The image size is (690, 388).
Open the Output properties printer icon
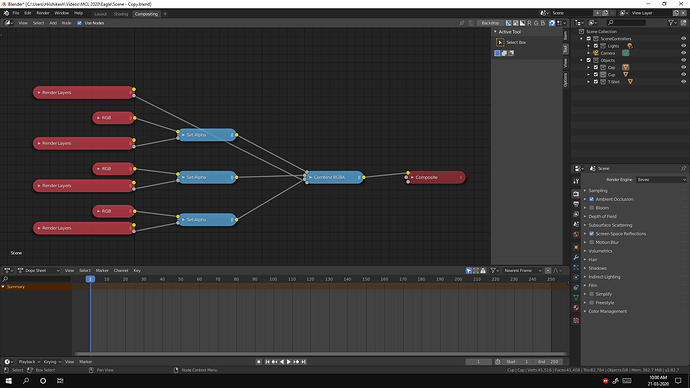point(576,204)
